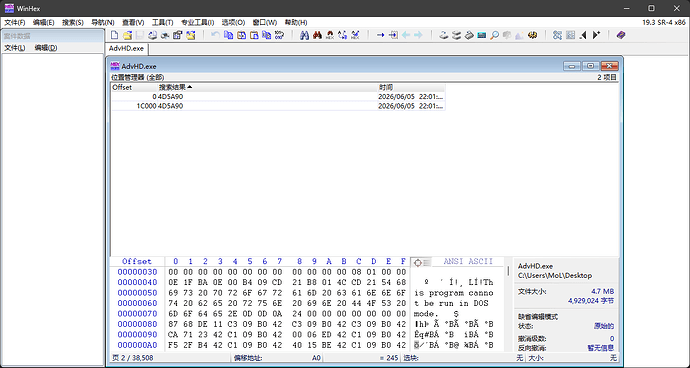Create a new file with the blank page icon
The image size is (690, 368).
114,35
